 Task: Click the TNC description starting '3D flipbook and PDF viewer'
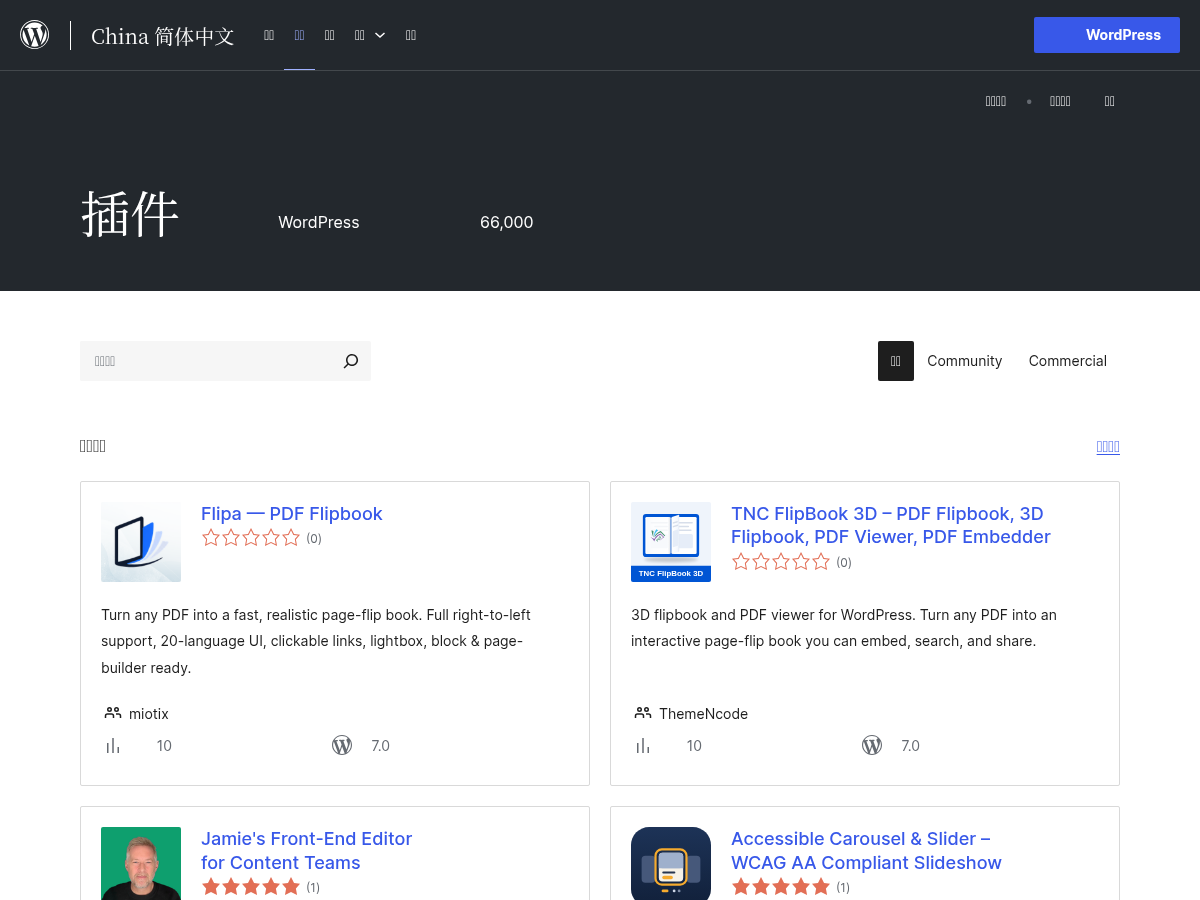844,628
